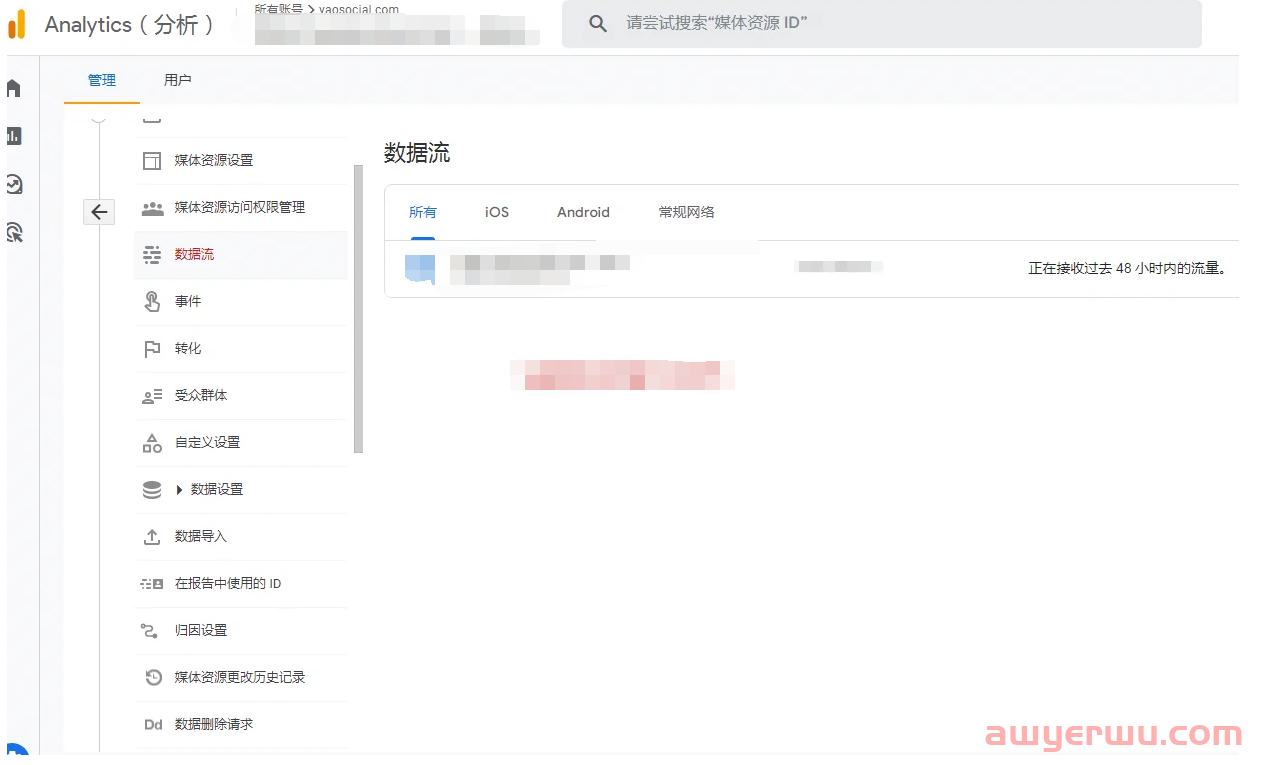Click the 归因设置 path icon
The image size is (1261, 765).
click(x=150, y=631)
